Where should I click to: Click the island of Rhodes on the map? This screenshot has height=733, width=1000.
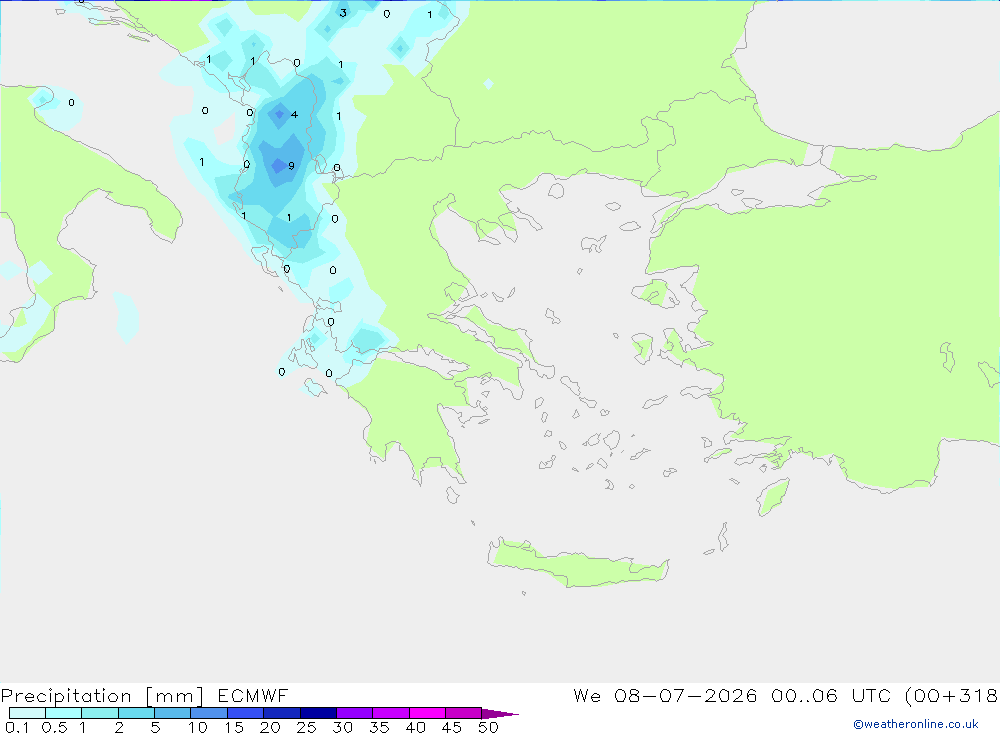tap(773, 496)
